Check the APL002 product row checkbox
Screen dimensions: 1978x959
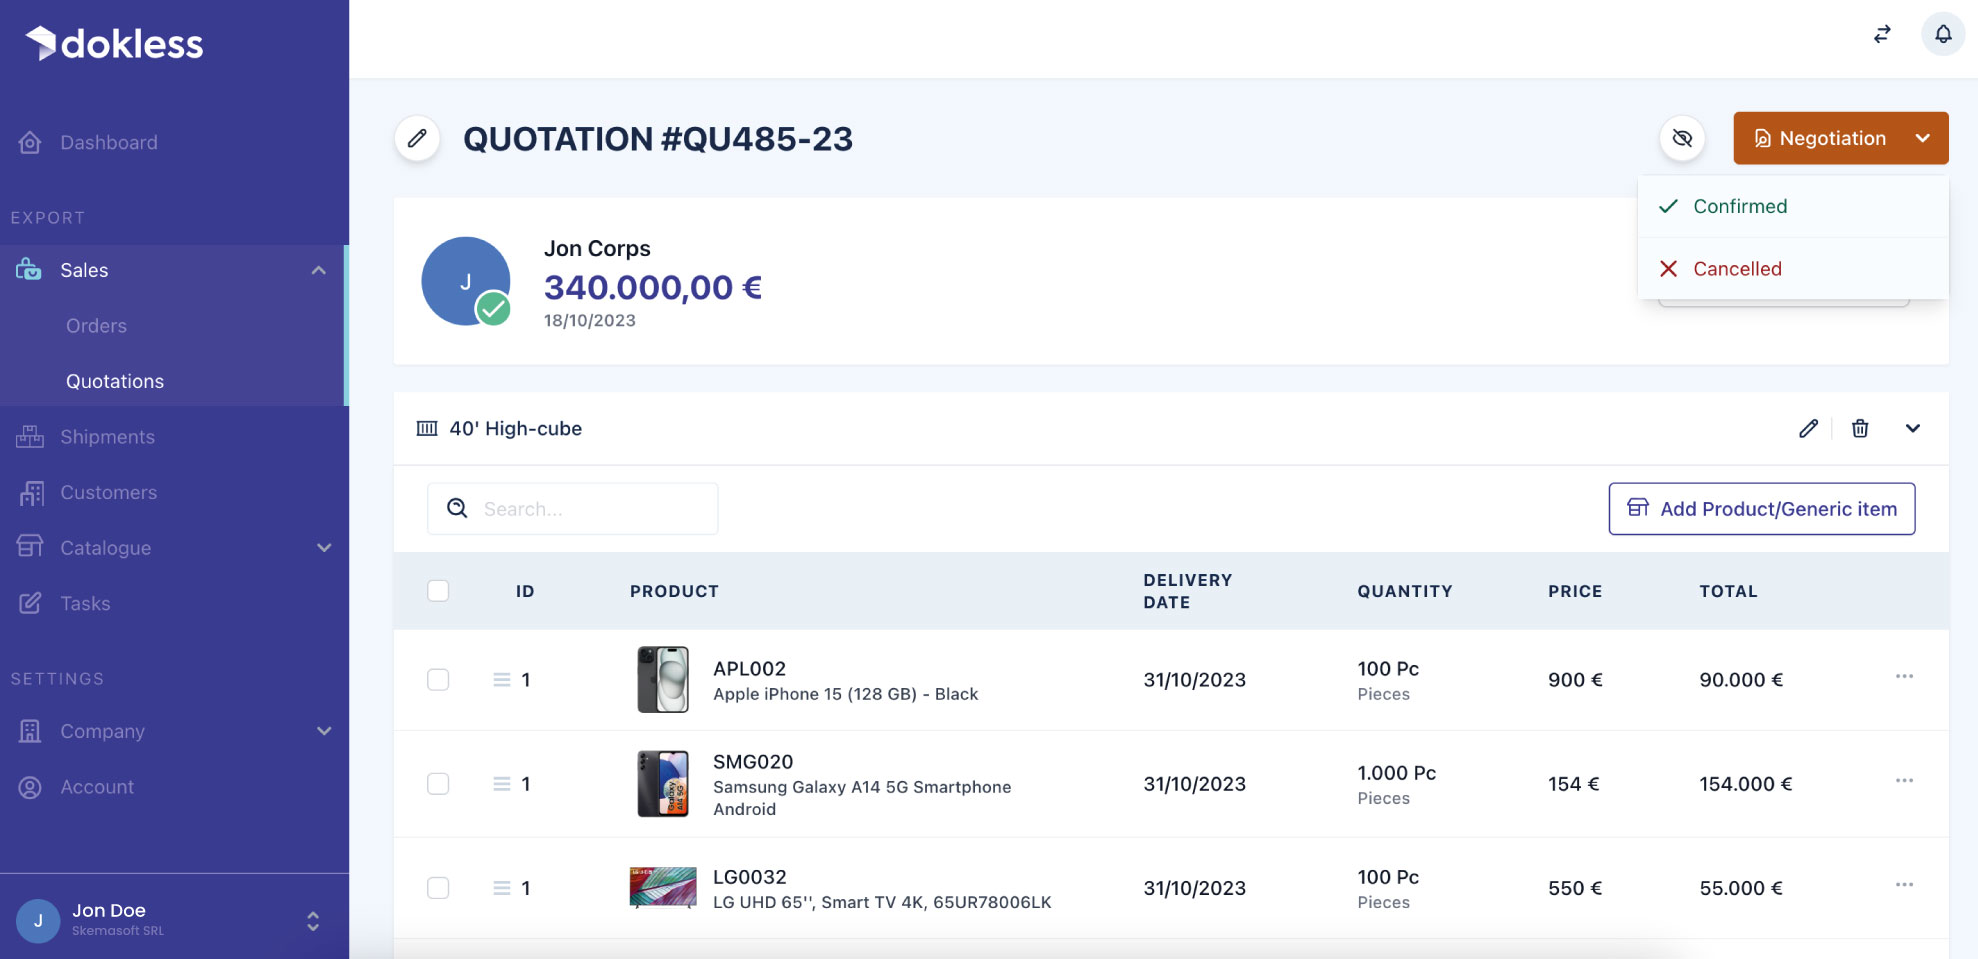tap(438, 680)
